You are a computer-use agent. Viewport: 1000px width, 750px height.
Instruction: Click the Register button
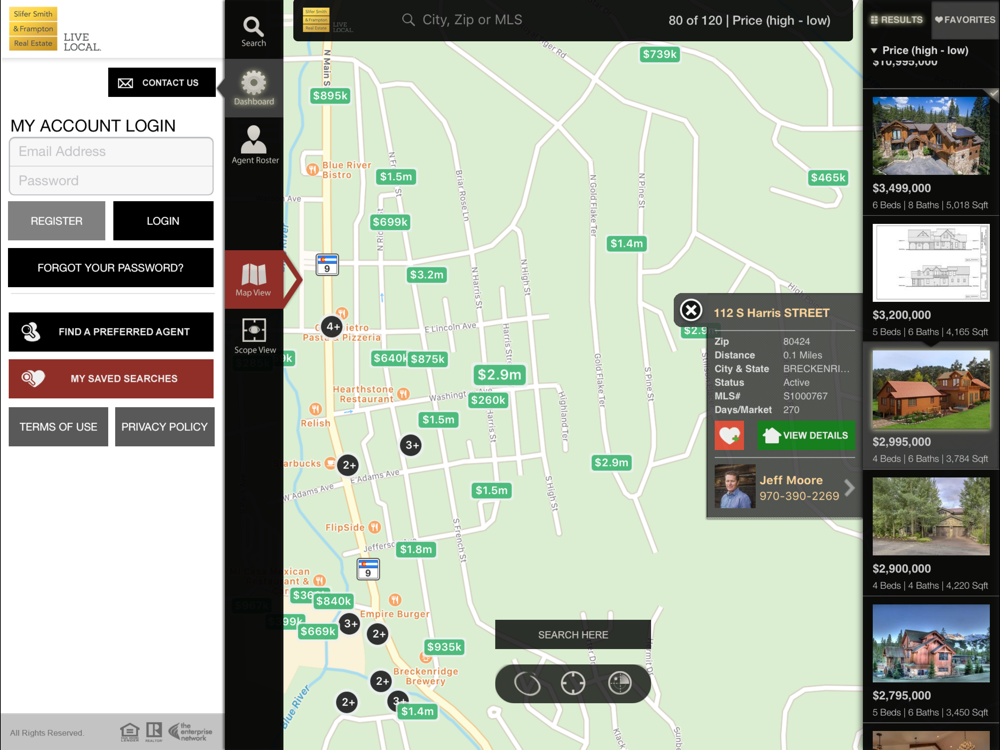point(57,221)
